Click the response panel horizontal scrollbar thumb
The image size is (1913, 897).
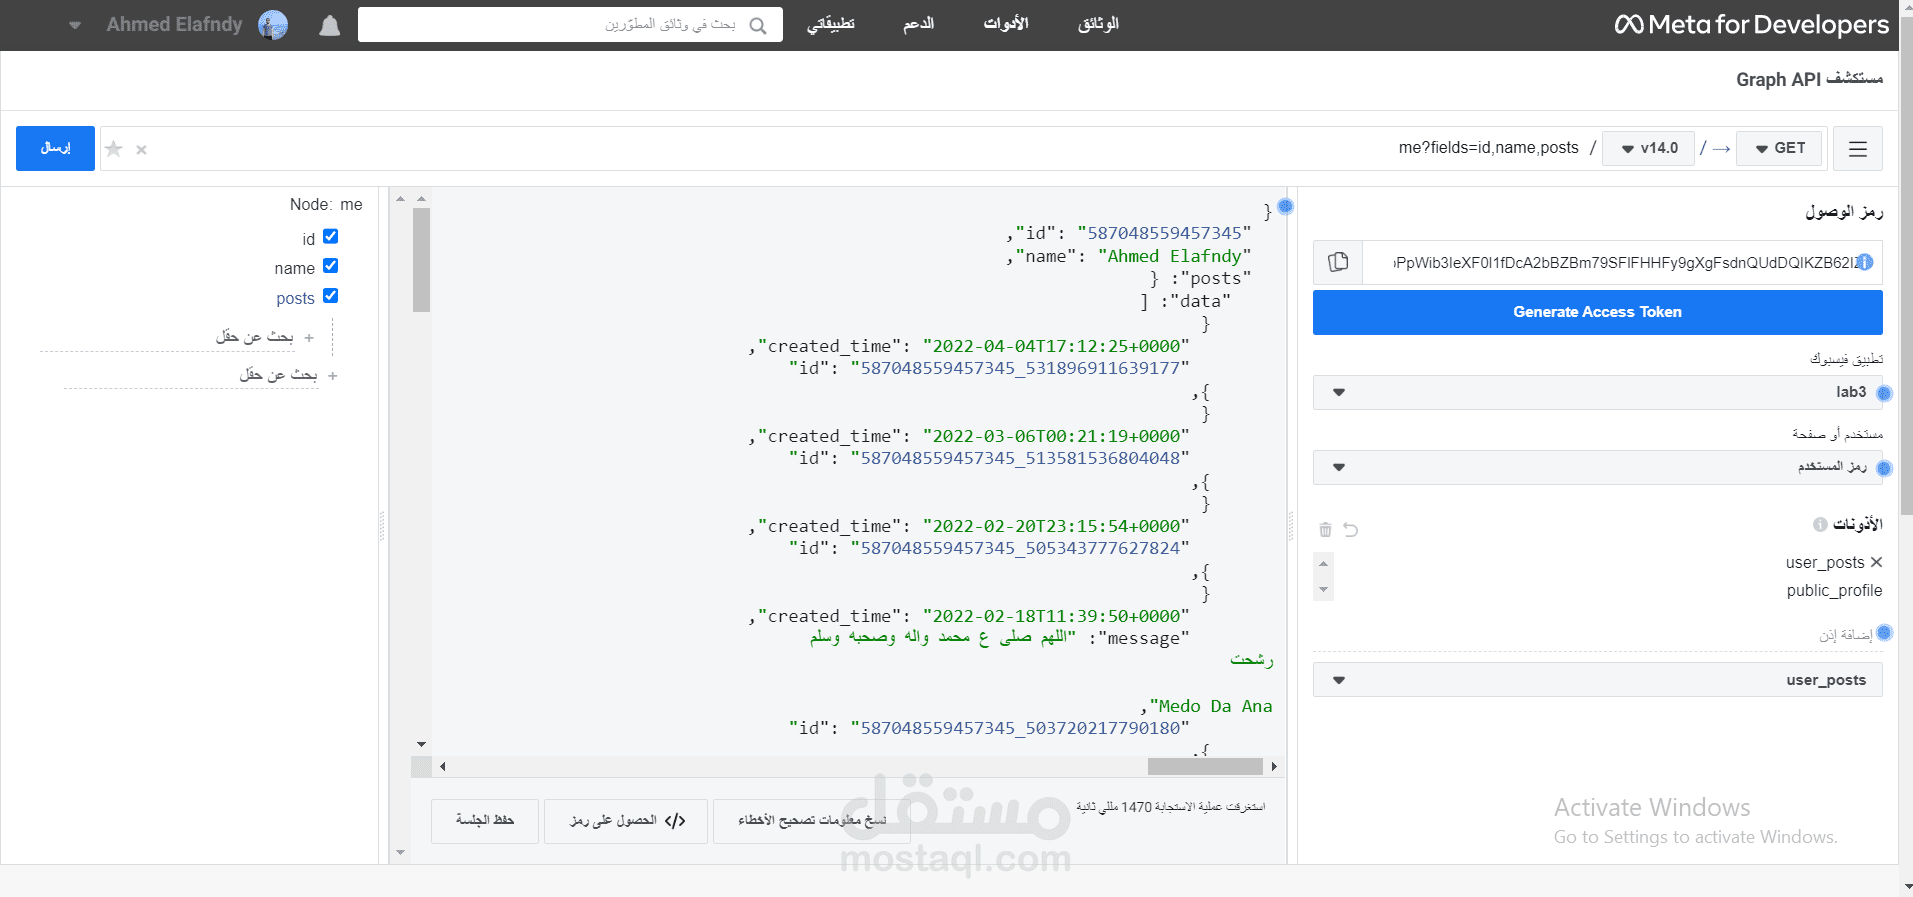1205,766
